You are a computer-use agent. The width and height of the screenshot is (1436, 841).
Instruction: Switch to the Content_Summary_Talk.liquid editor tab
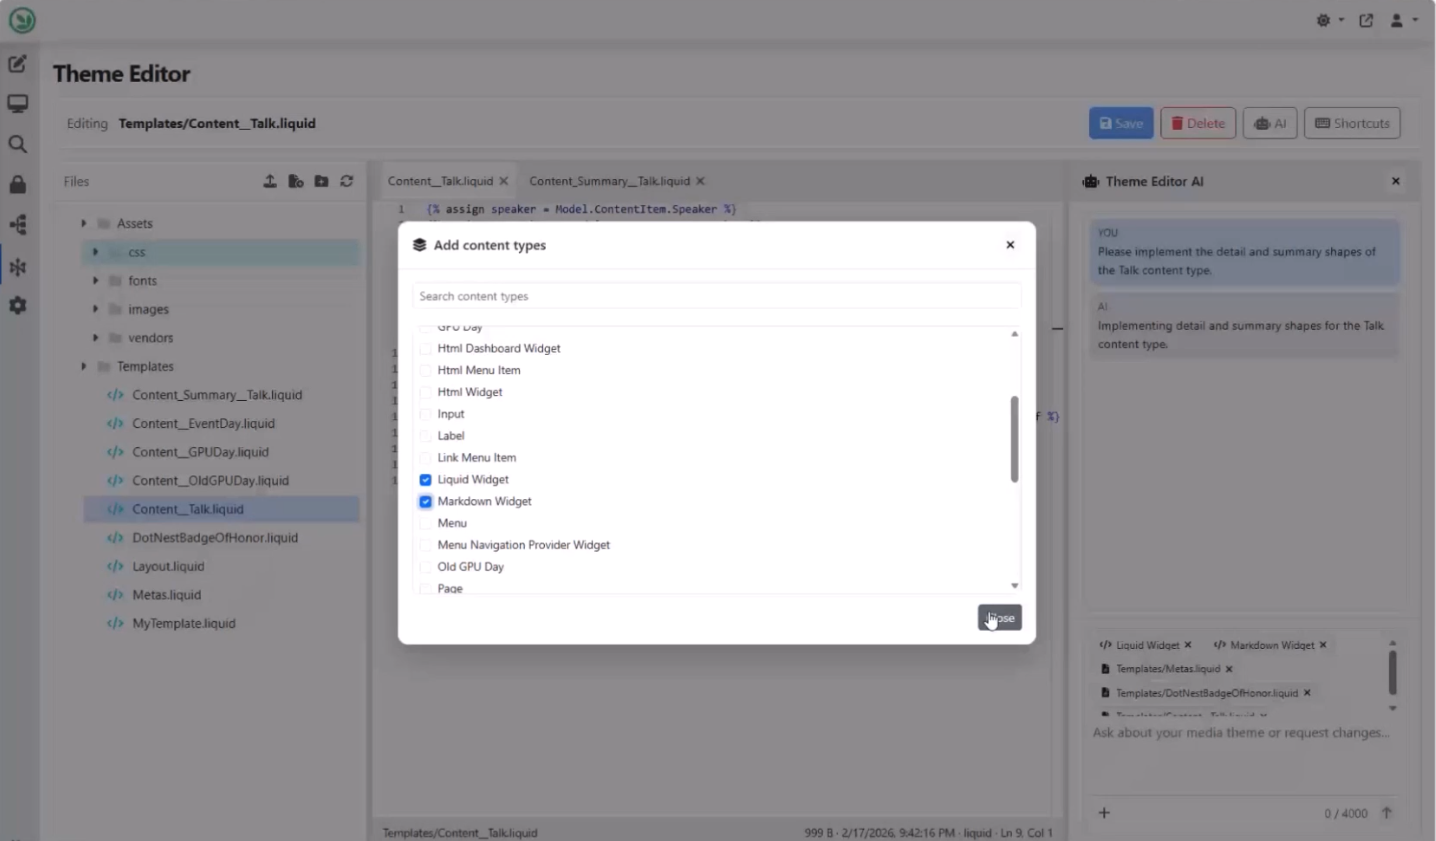point(609,181)
